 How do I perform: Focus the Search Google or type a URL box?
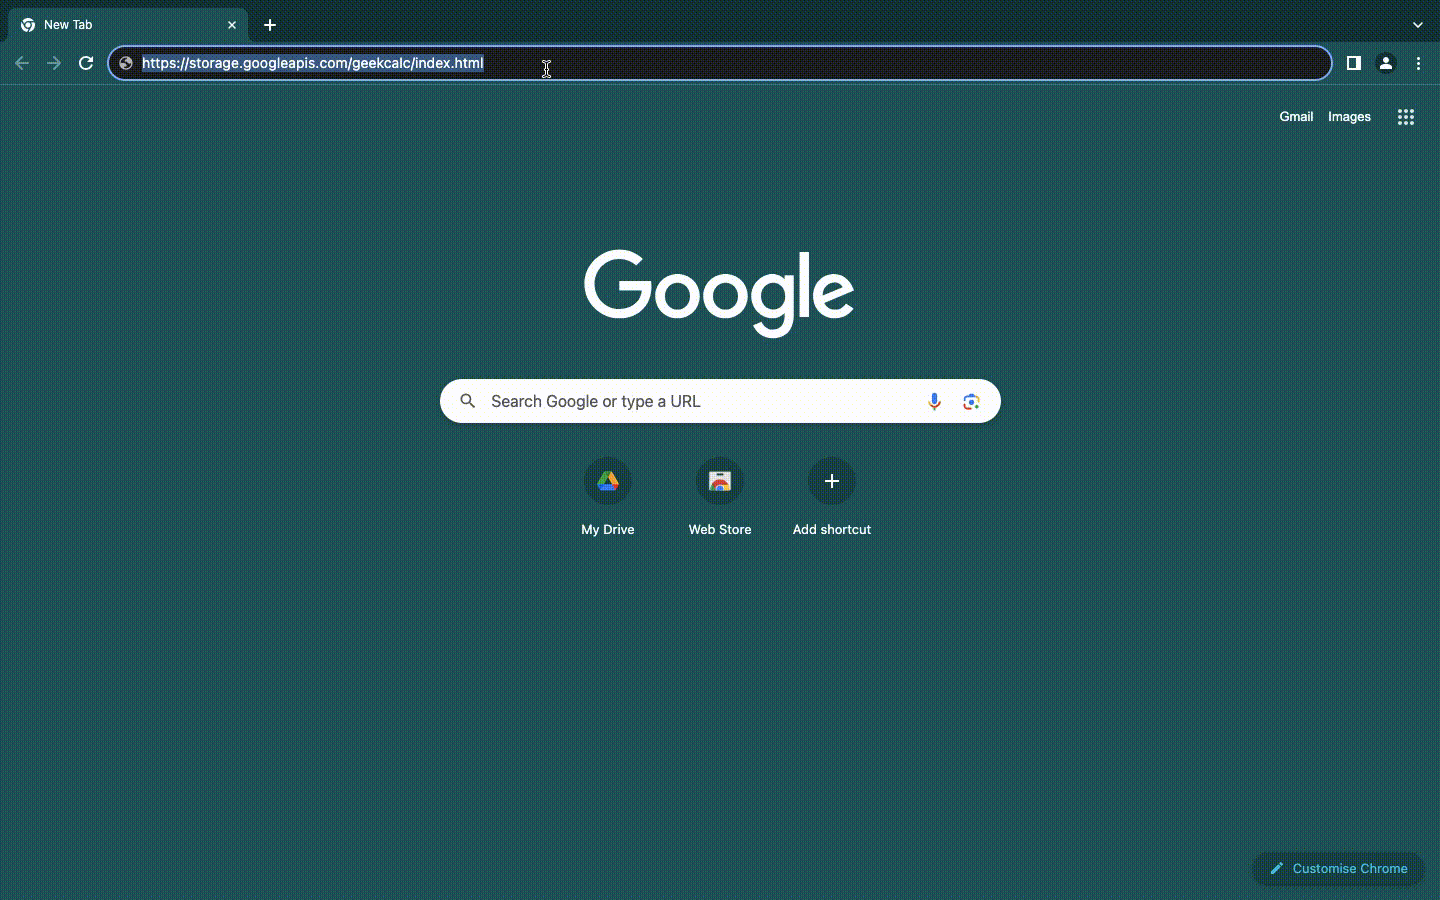720,401
